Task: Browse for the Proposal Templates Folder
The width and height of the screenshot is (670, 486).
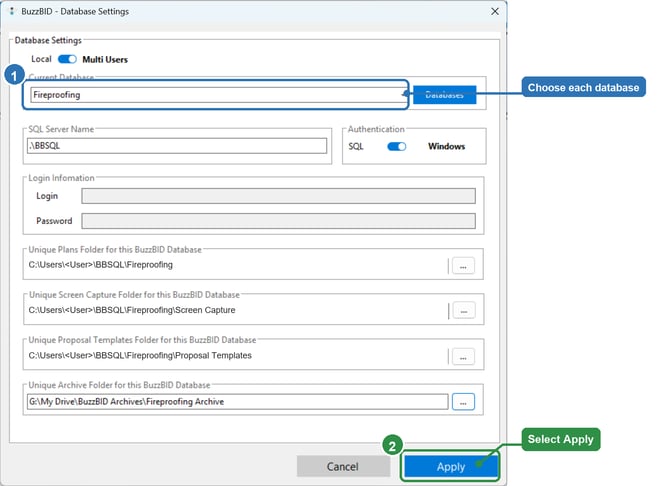Action: (463, 356)
